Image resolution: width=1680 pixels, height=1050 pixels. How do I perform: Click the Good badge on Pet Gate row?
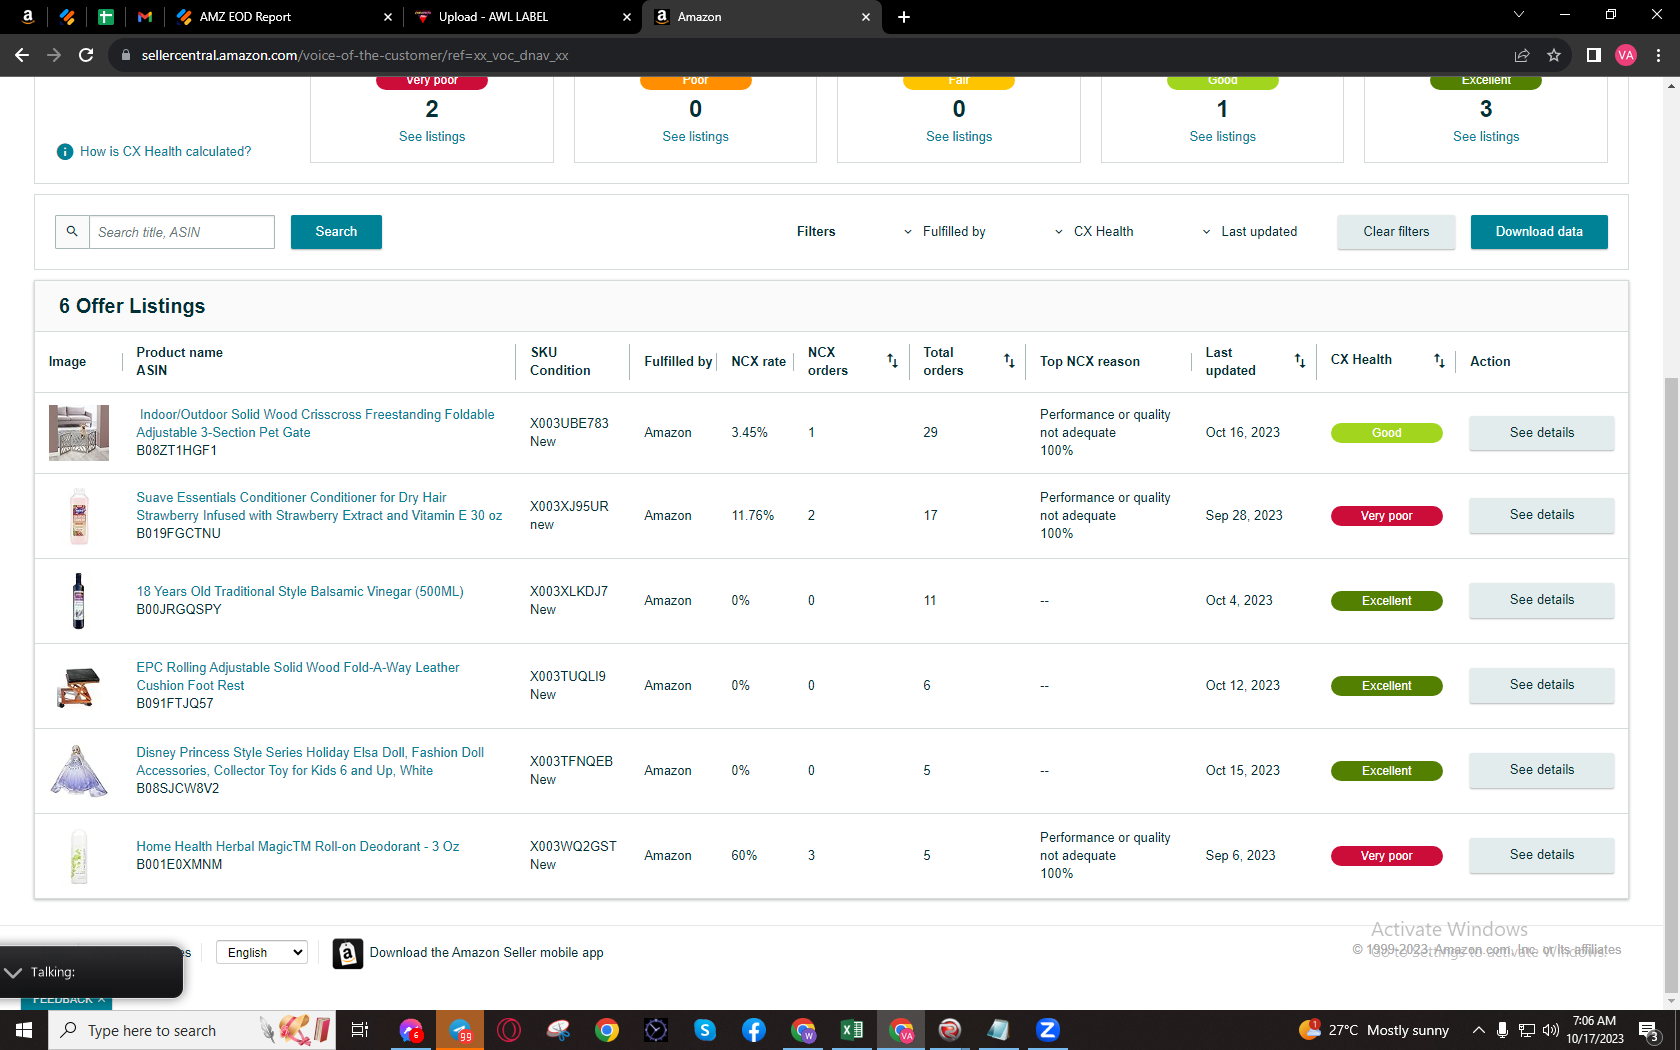coord(1387,433)
